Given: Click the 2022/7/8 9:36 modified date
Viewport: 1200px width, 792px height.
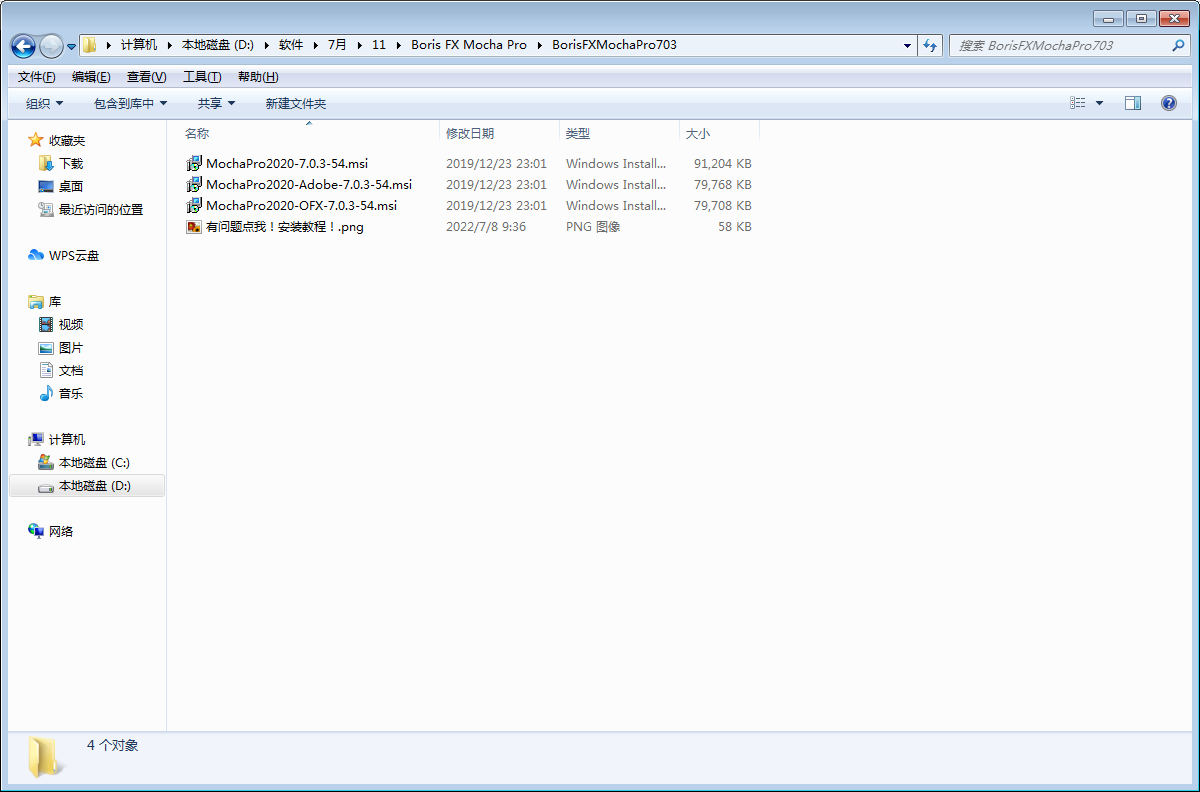Looking at the screenshot, I should point(486,227).
